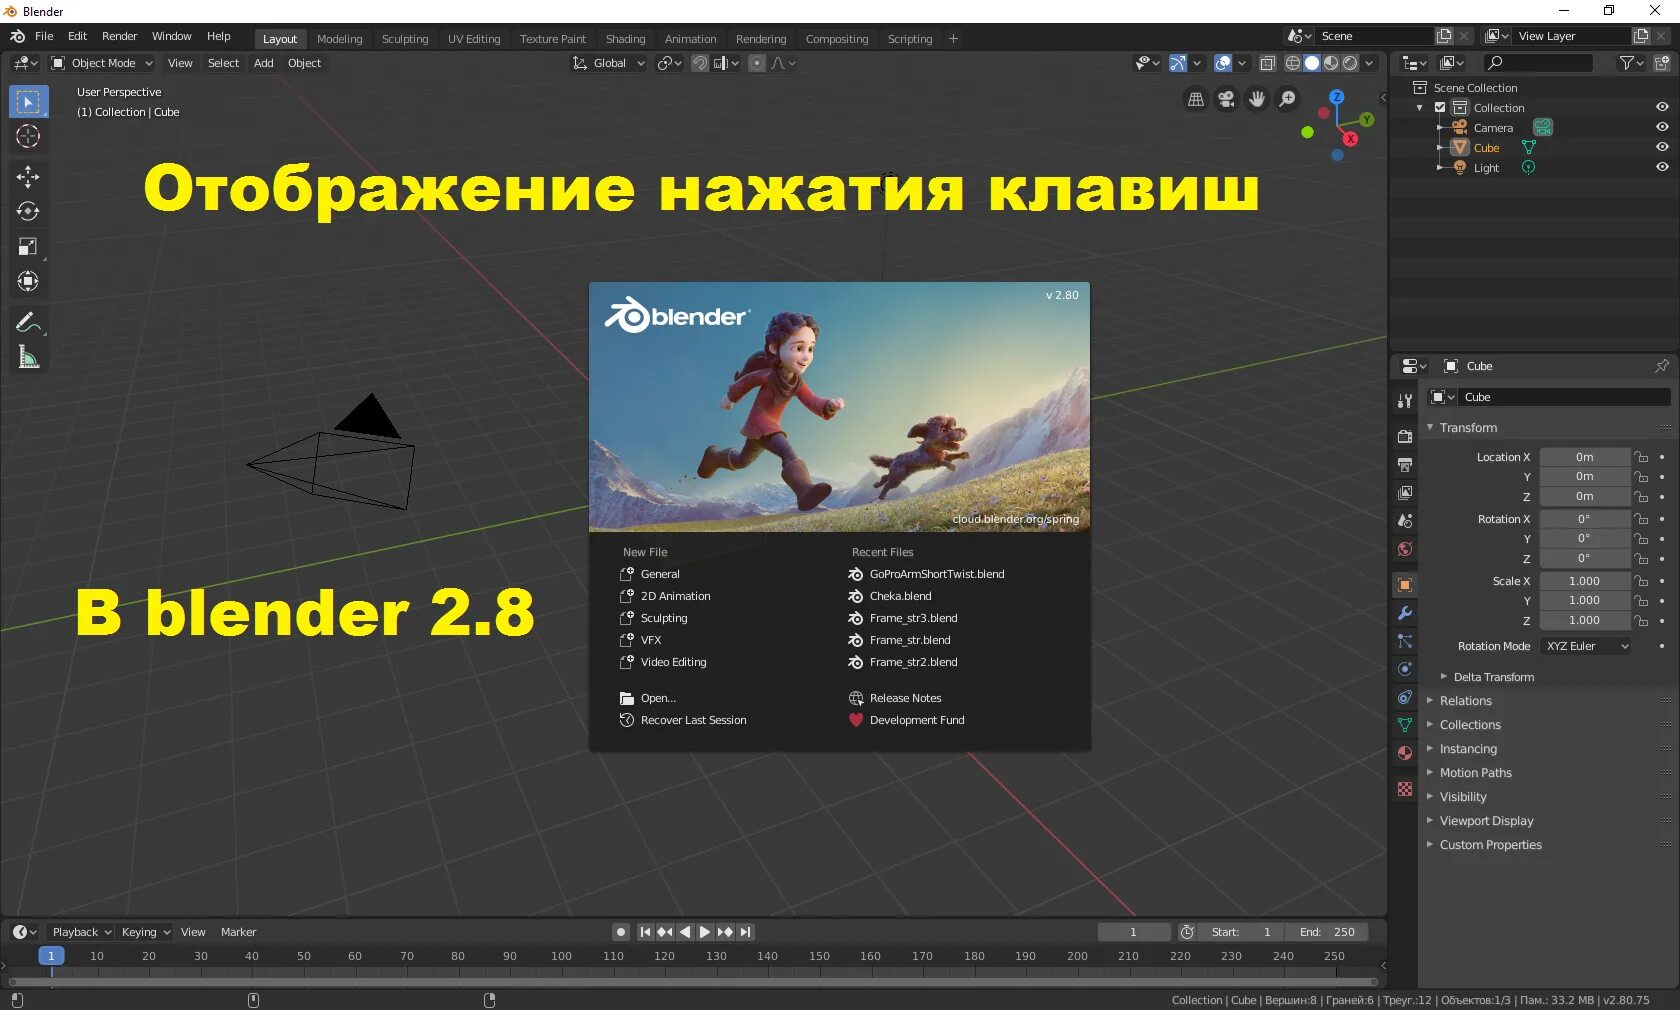This screenshot has width=1680, height=1010.
Task: Open the Object Mode dropdown
Action: (102, 63)
